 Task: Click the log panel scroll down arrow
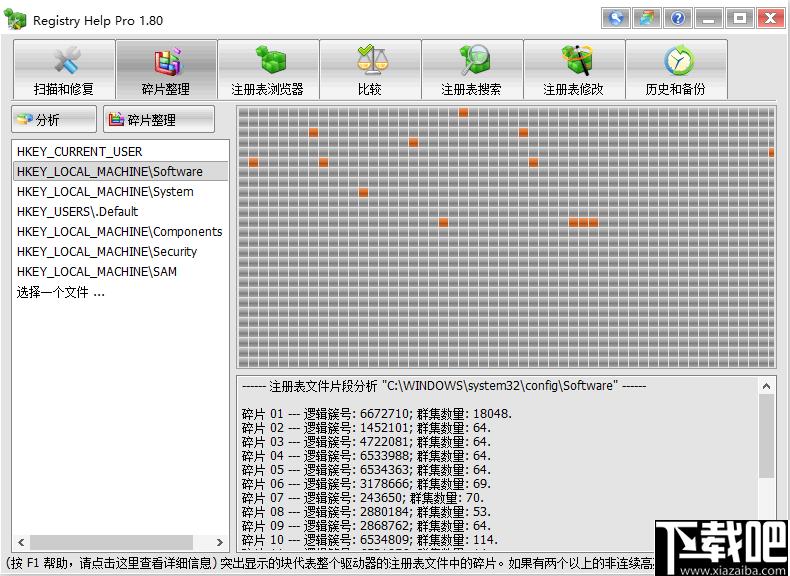(766, 541)
